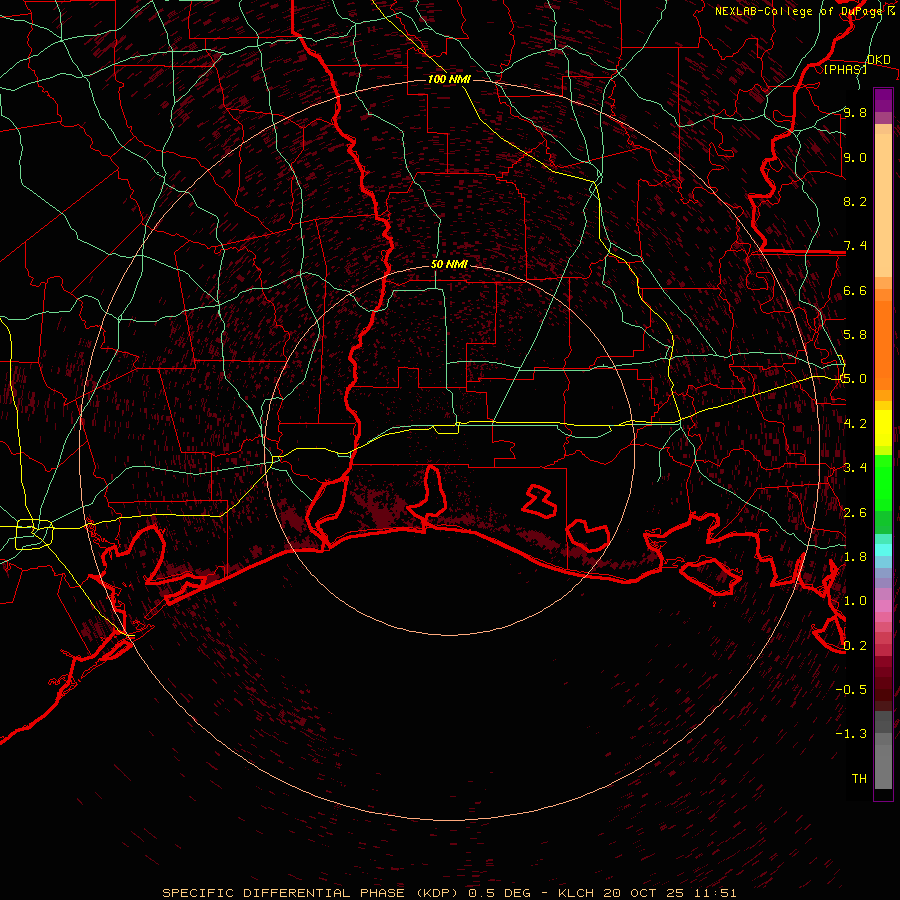Click the 9.8 value on color scale
This screenshot has width=900, height=900.
(x=855, y=112)
